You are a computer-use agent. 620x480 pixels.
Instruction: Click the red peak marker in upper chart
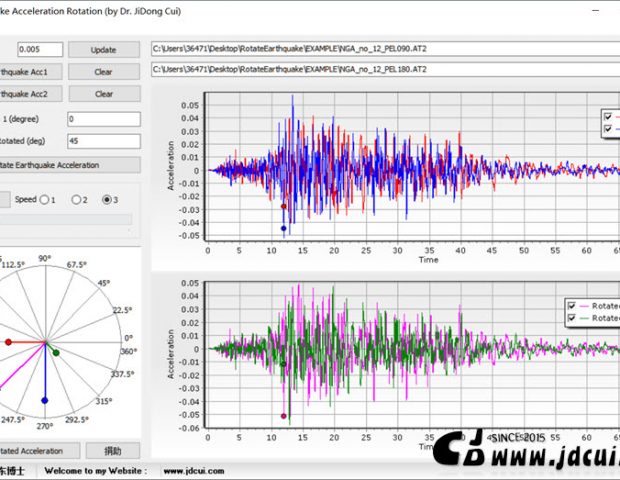pyautogui.click(x=284, y=206)
